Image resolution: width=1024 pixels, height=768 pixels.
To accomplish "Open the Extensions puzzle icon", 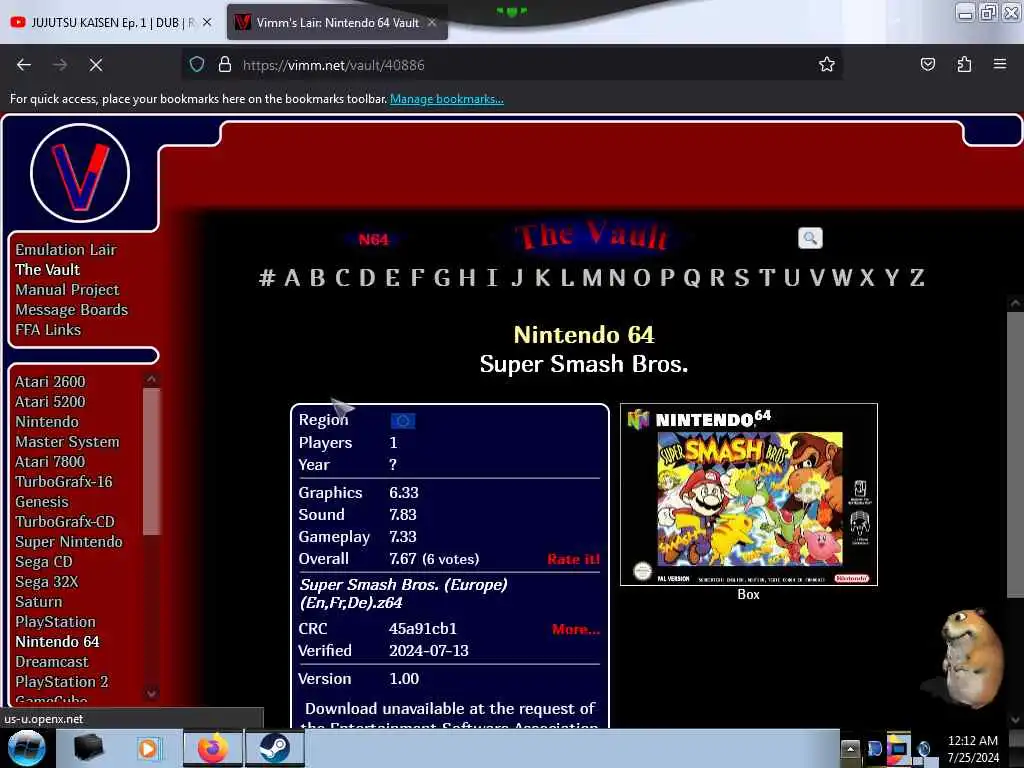I will (964, 64).
